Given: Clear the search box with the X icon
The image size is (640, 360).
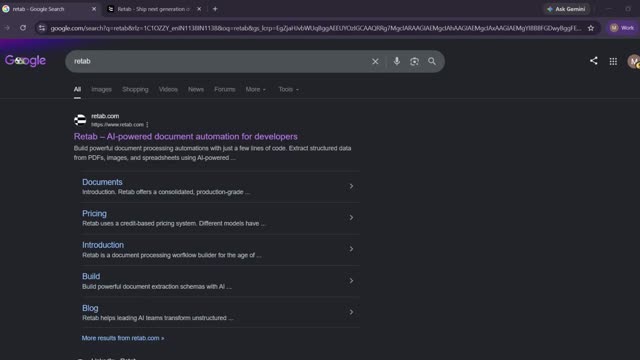Looking at the screenshot, I should pyautogui.click(x=375, y=62).
